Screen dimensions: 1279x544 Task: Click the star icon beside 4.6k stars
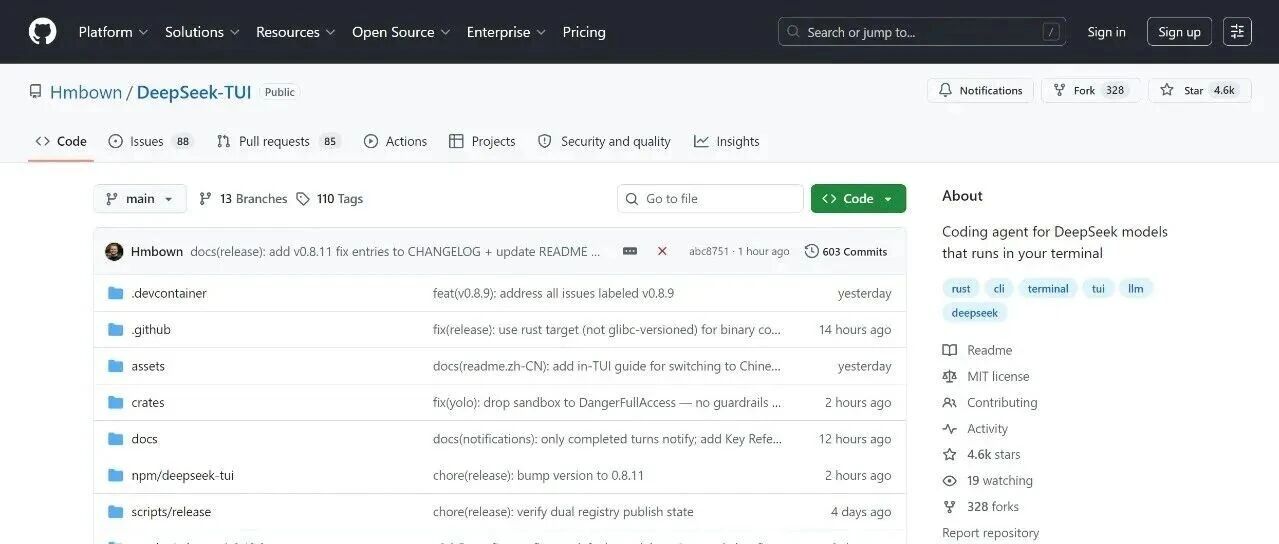[949, 454]
